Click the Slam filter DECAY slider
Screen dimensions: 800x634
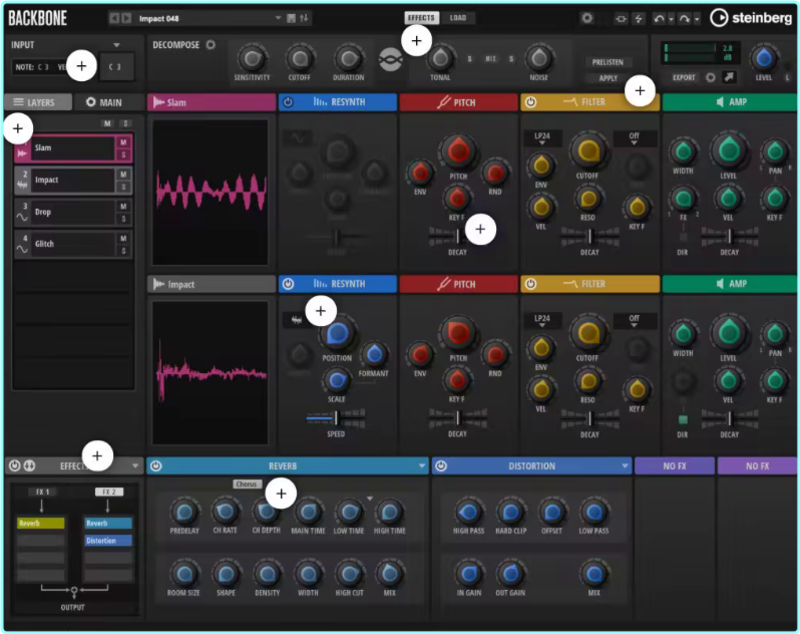coord(590,236)
